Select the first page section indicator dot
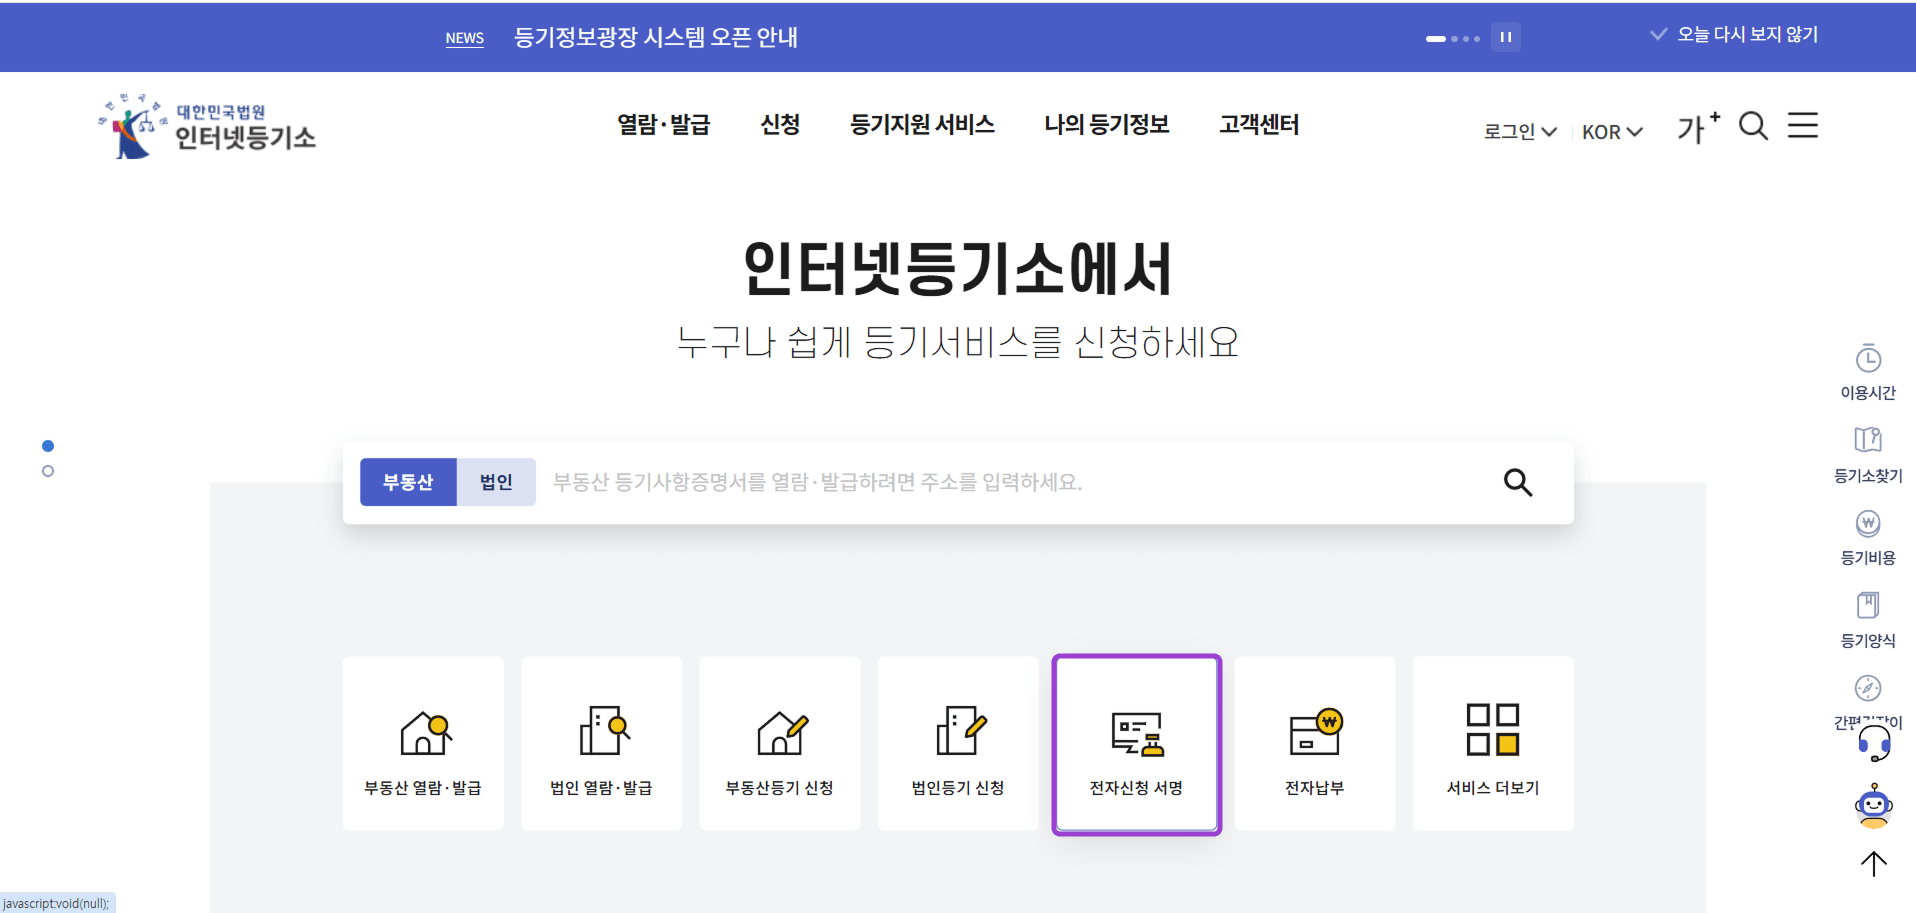Image resolution: width=1916 pixels, height=913 pixels. 48,446
